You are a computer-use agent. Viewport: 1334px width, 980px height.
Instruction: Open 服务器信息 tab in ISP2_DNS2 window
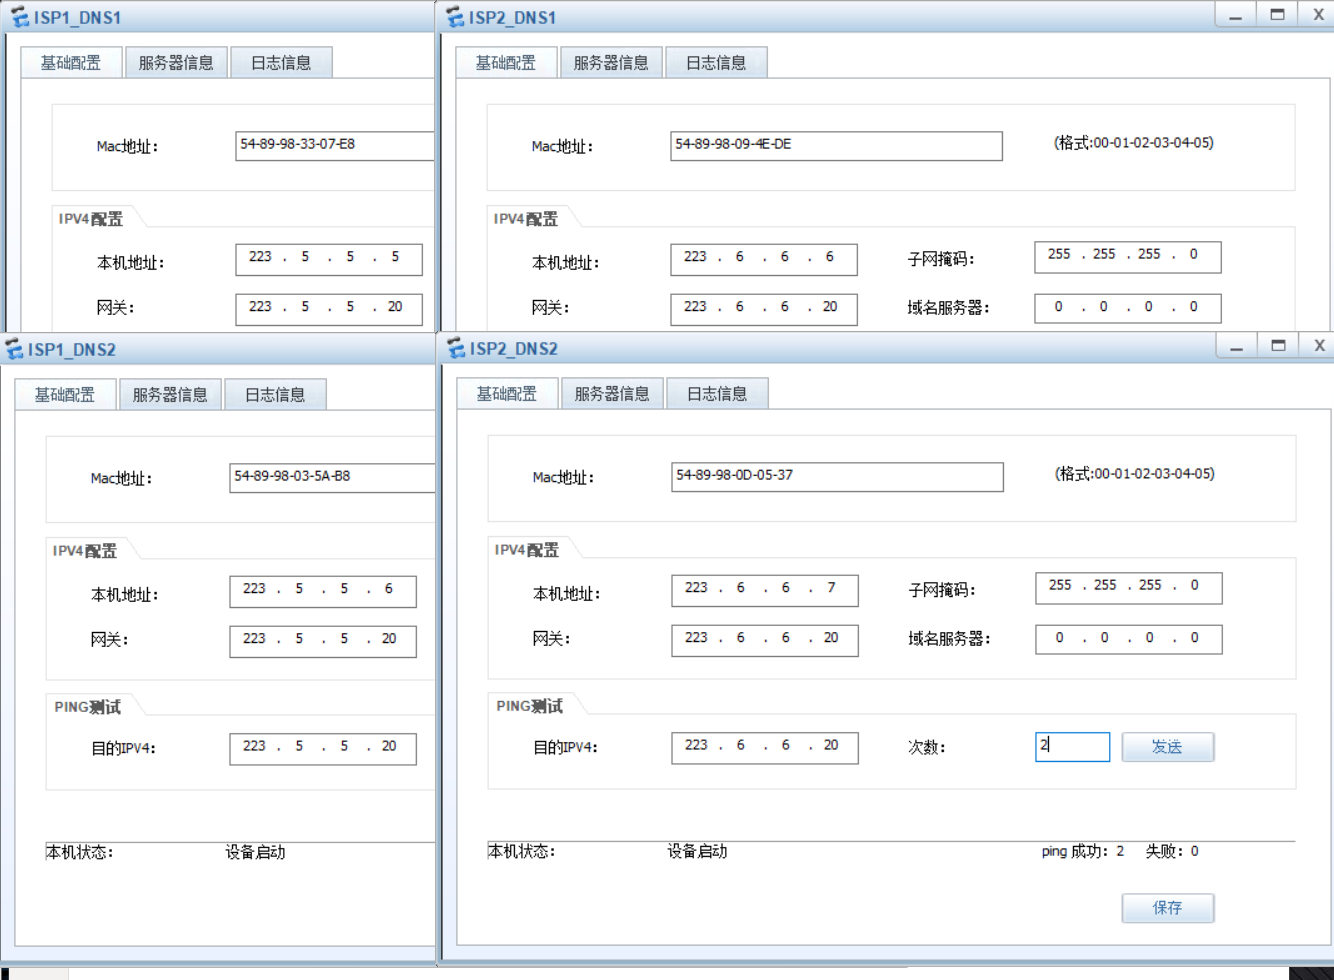(x=612, y=393)
